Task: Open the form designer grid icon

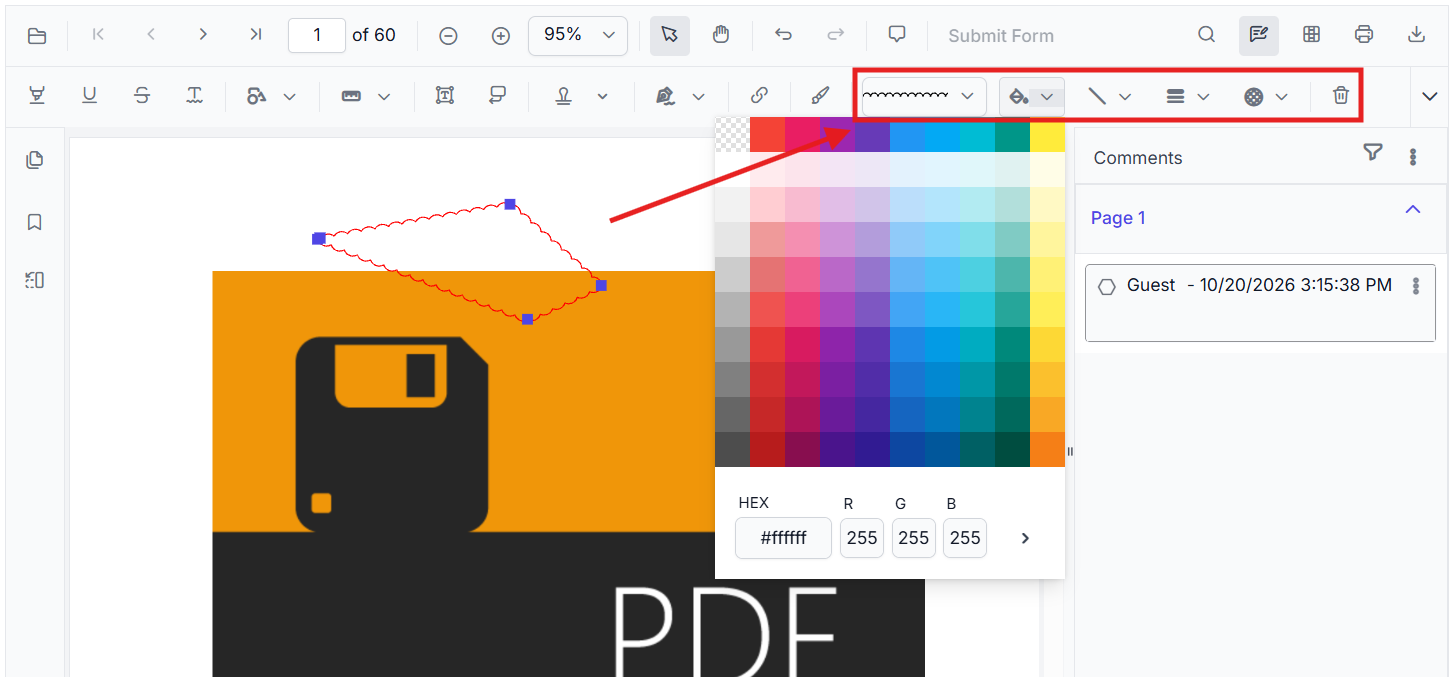Action: click(x=1312, y=35)
